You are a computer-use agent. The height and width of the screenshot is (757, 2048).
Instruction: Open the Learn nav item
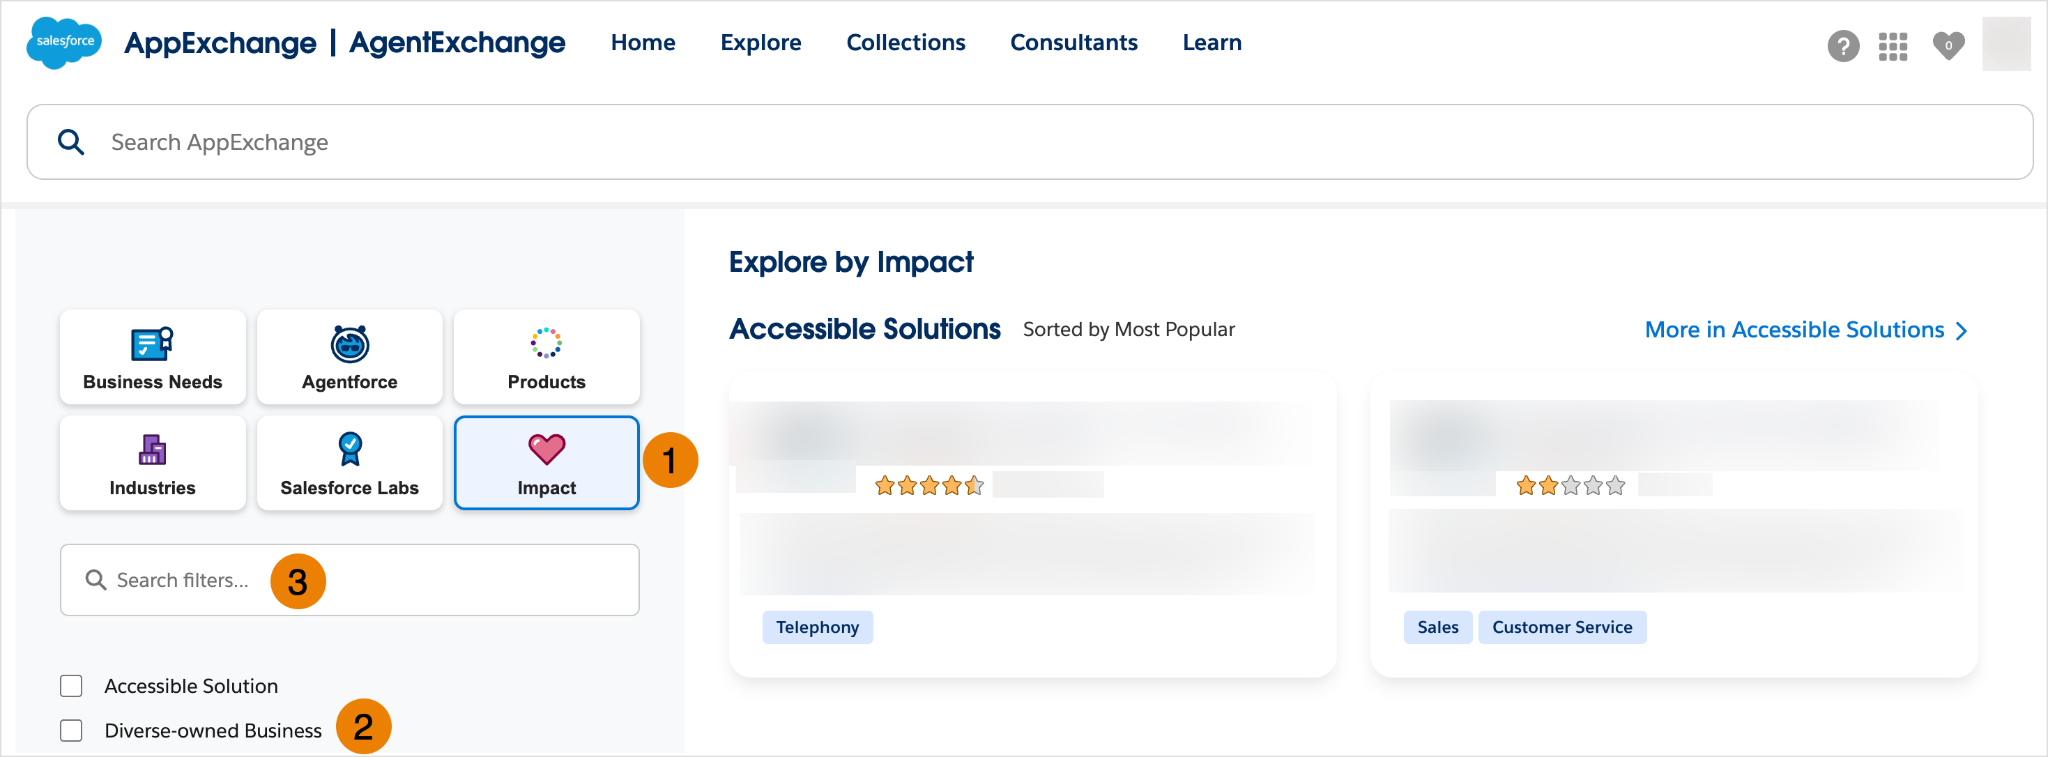[1212, 43]
